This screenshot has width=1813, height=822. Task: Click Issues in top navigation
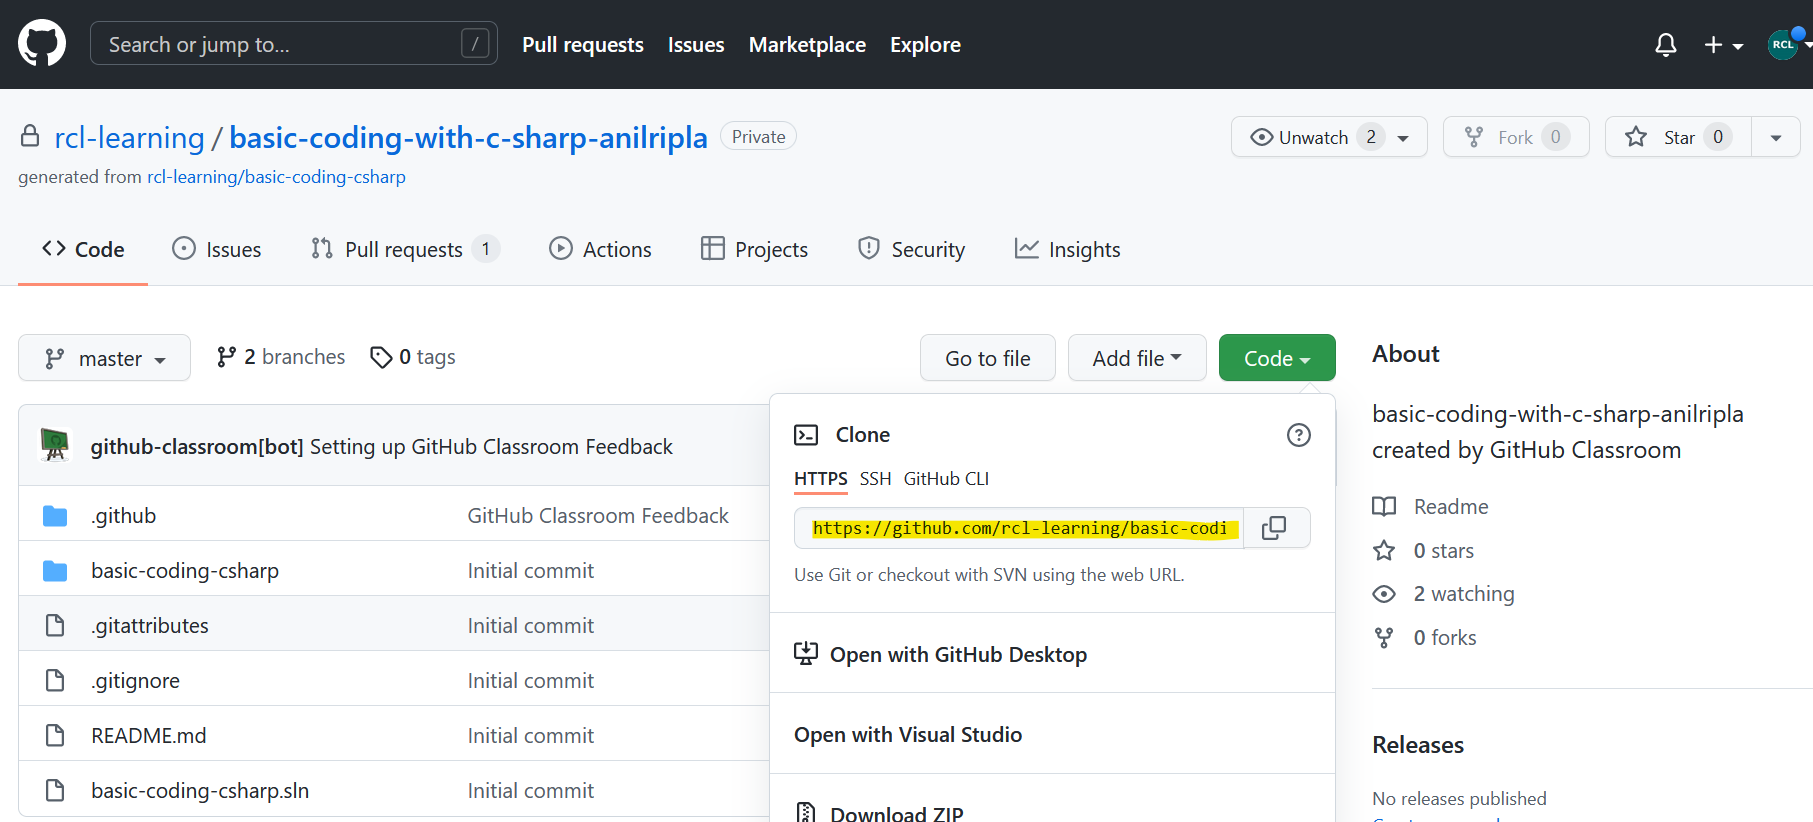[696, 45]
